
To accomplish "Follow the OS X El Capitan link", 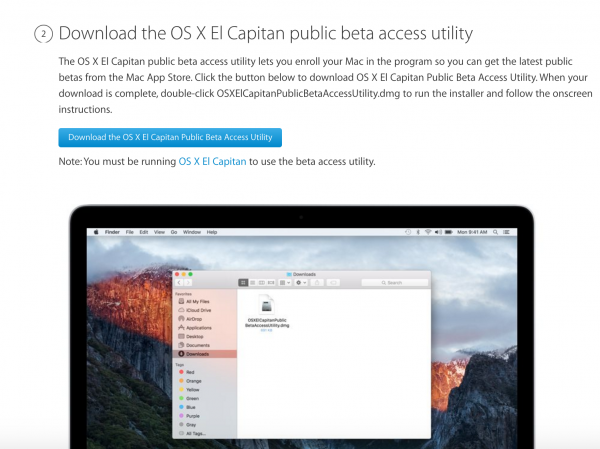I will (212, 161).
